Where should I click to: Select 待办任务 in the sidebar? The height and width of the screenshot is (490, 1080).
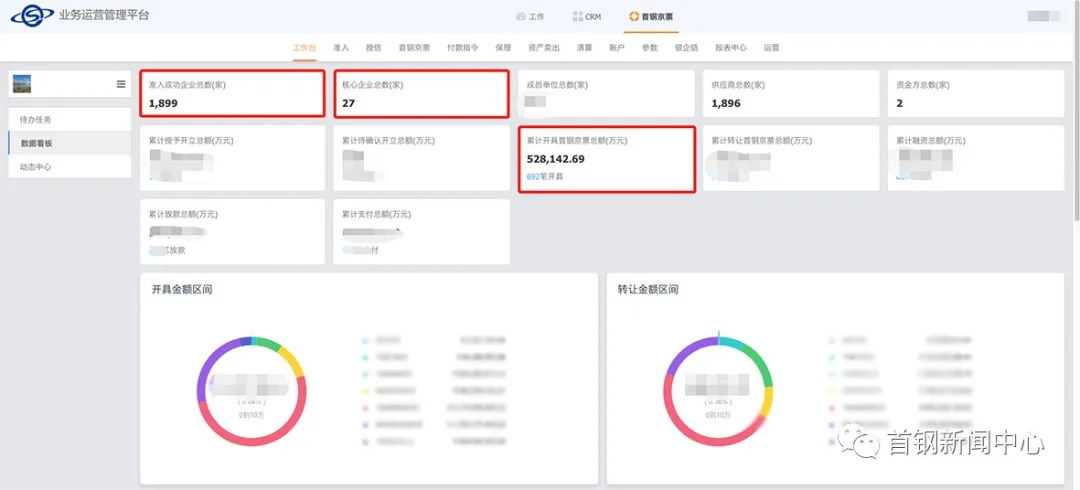click(x=36, y=120)
